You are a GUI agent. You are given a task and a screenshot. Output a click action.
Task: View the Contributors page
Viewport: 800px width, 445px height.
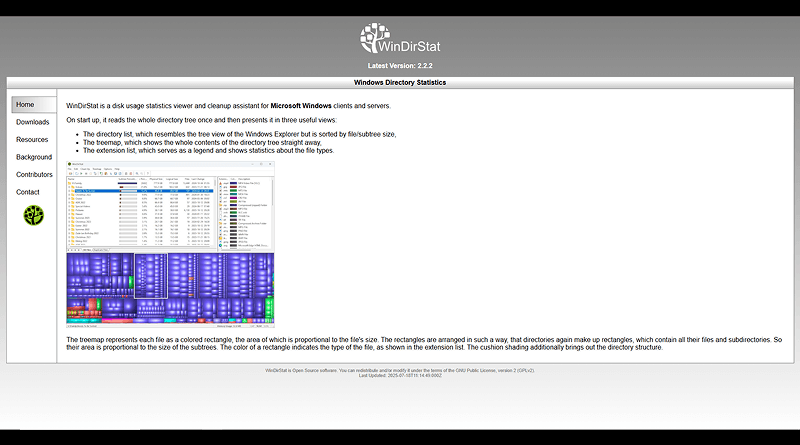tap(34, 175)
